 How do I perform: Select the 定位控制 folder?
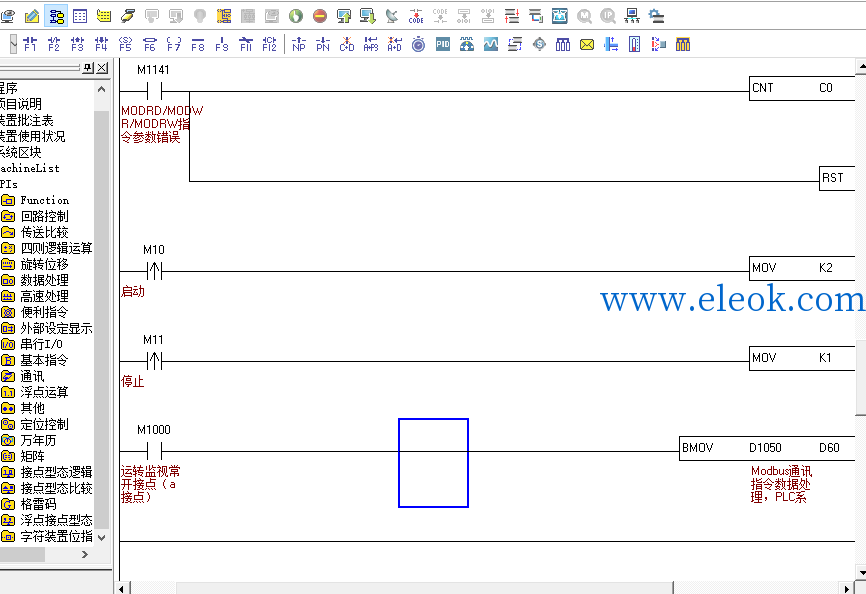point(44,424)
